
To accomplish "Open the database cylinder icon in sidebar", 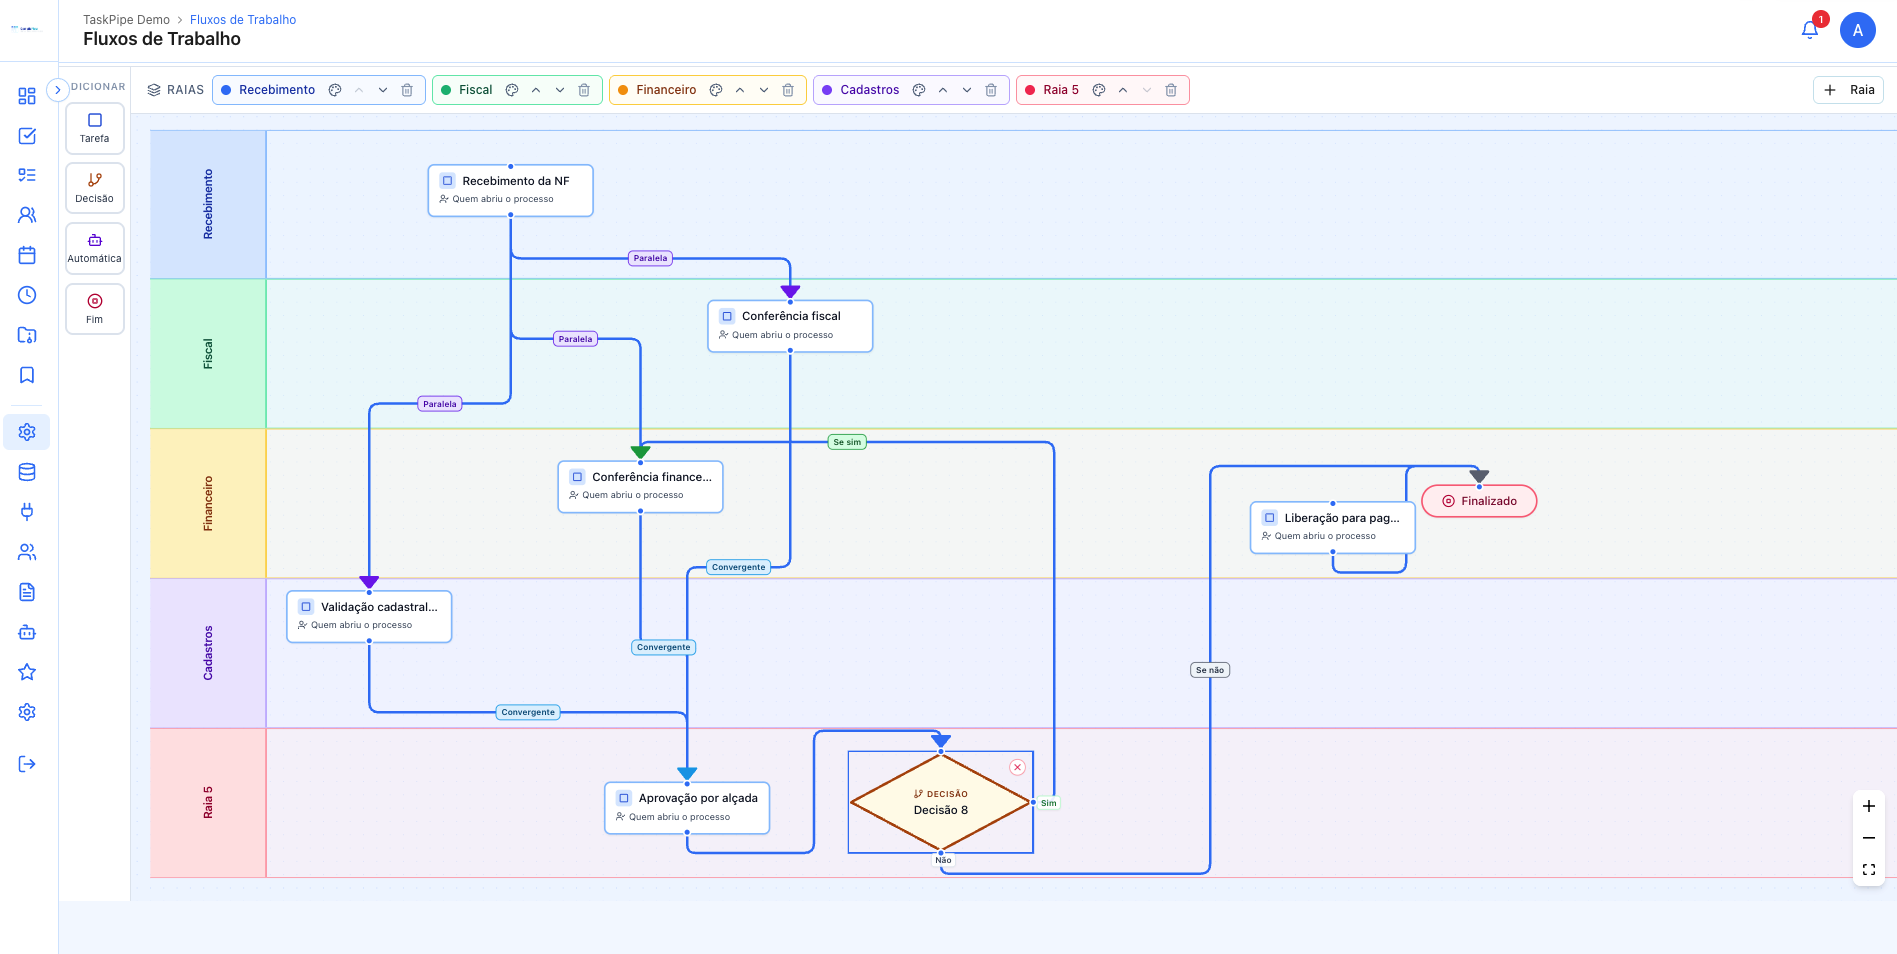I will point(27,472).
